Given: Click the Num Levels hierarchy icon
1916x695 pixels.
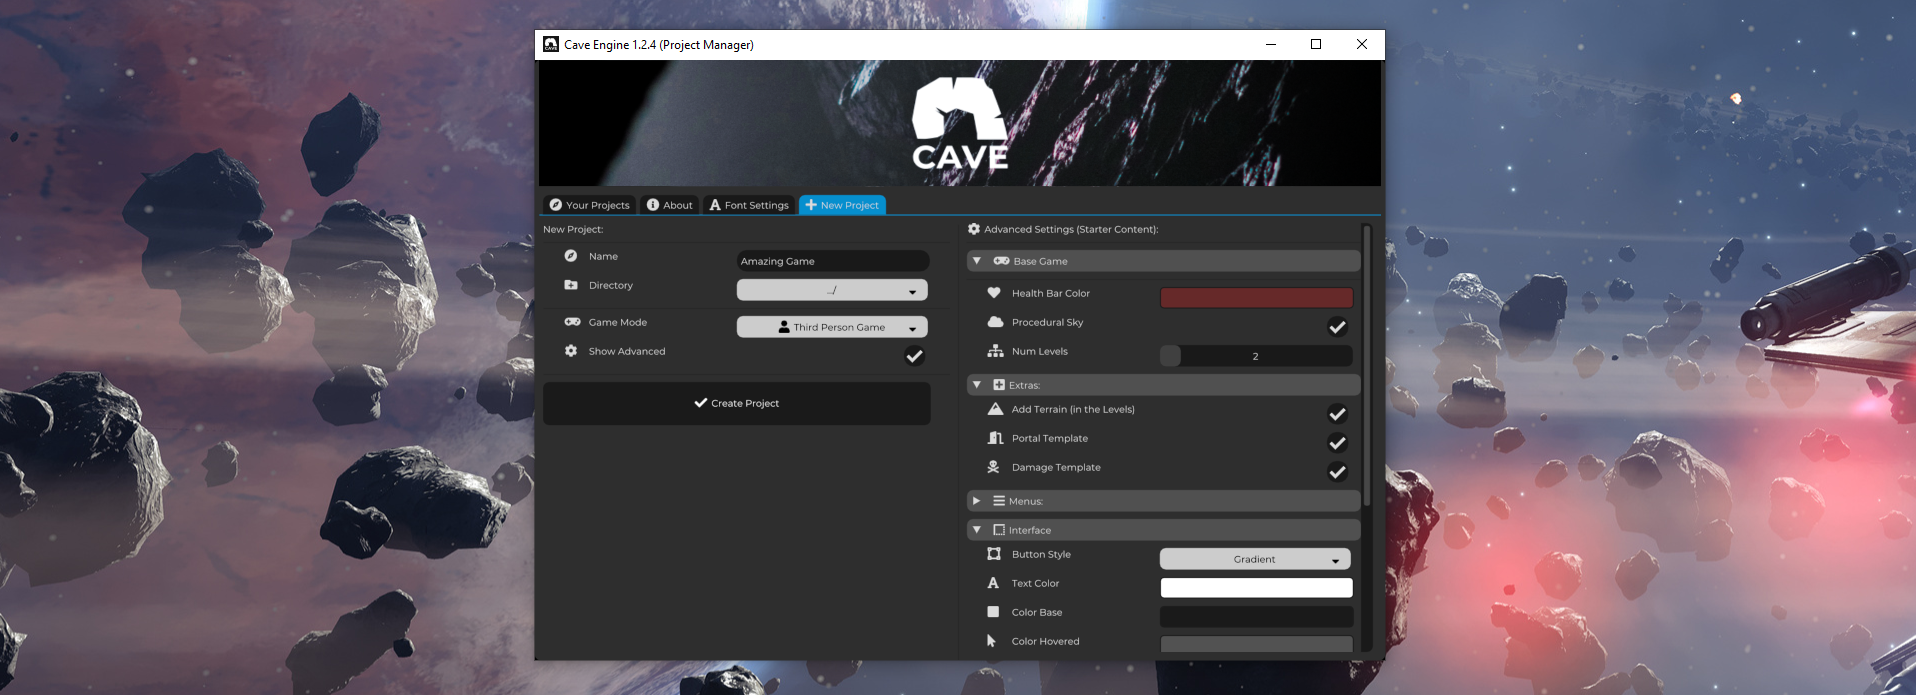Looking at the screenshot, I should pos(995,351).
